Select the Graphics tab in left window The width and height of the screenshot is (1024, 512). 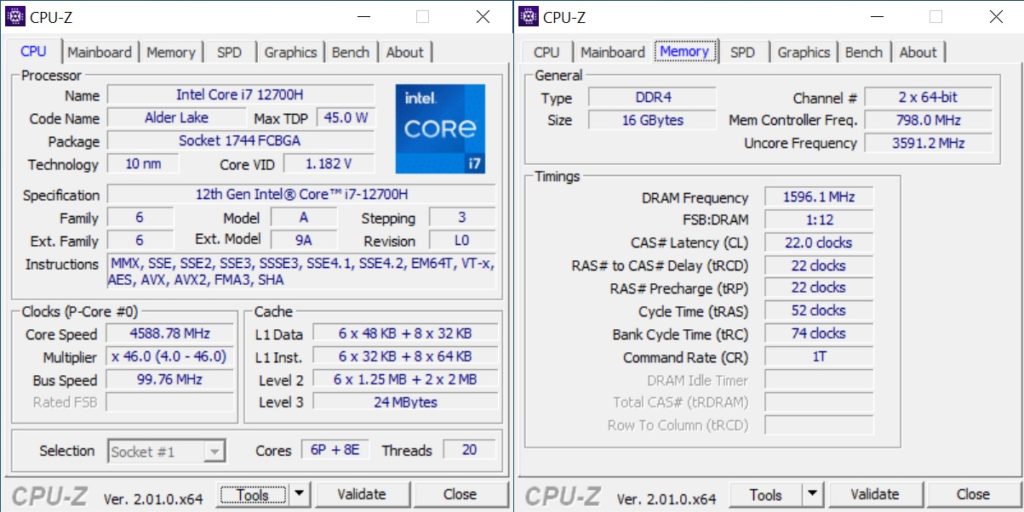tap(290, 52)
